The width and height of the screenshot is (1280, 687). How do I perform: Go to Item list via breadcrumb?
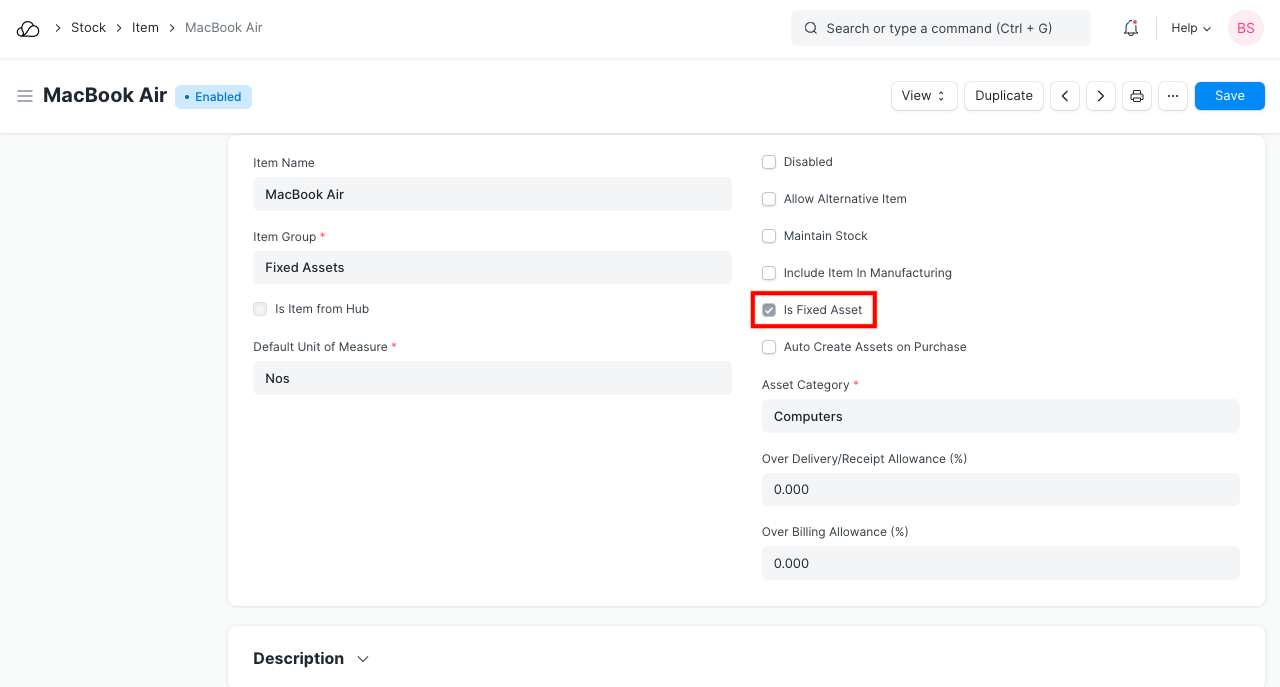(x=145, y=28)
